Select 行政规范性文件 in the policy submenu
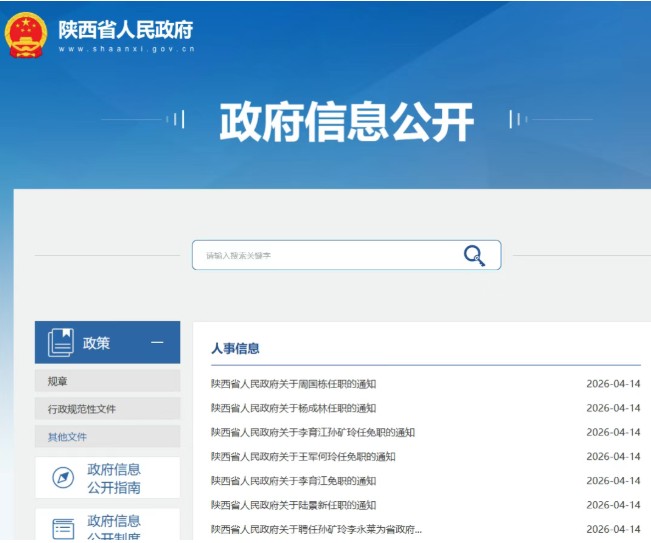 point(82,409)
